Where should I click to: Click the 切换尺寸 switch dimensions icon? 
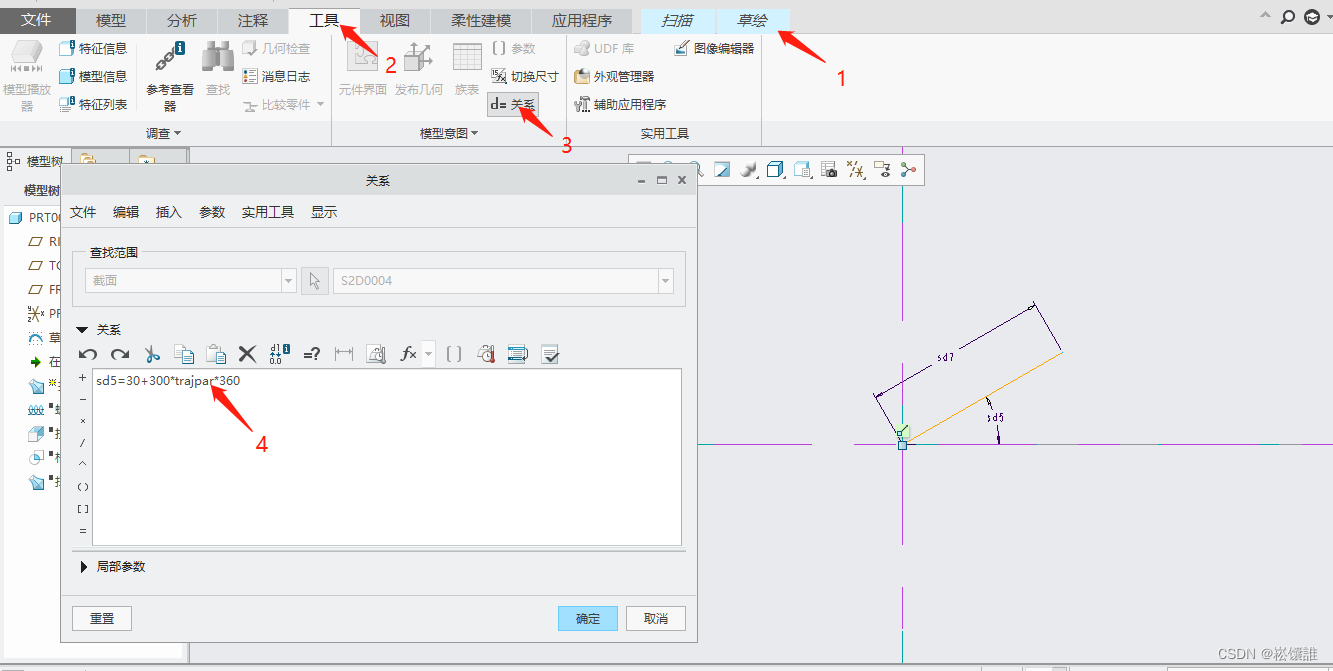[500, 76]
